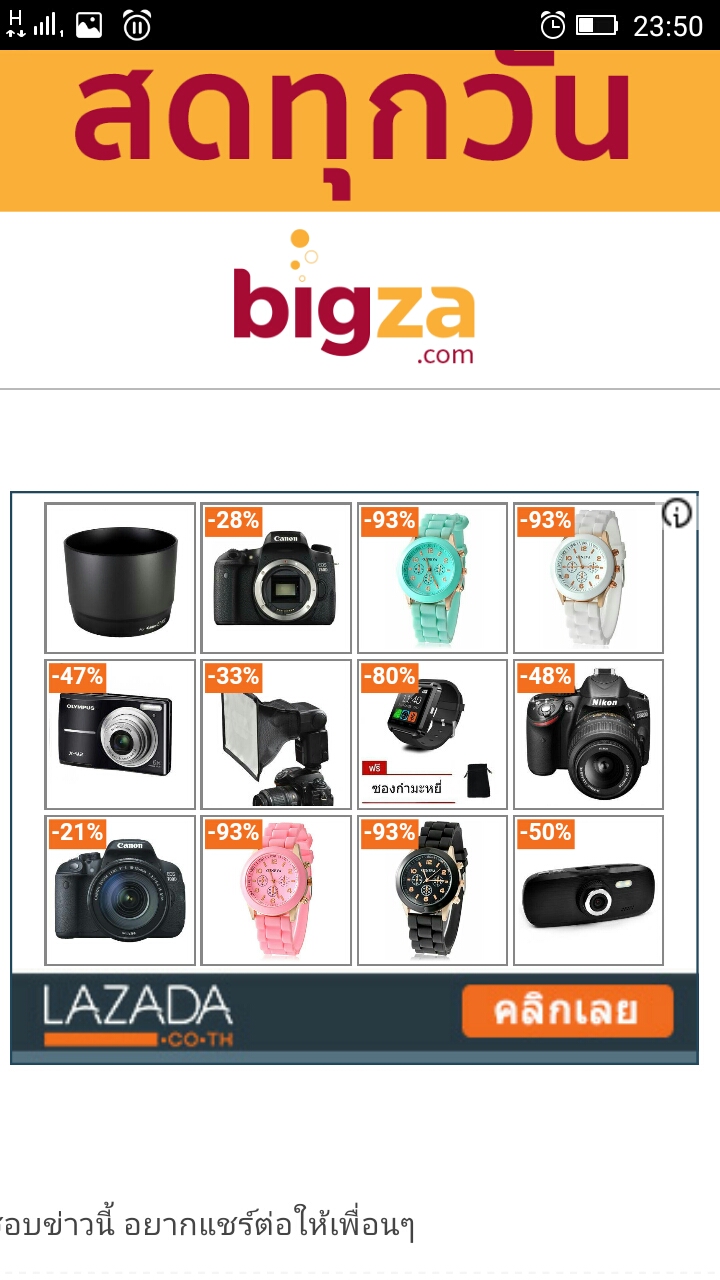This screenshot has height=1280, width=720.
Task: Open the white watch thumbnail
Action: [588, 578]
